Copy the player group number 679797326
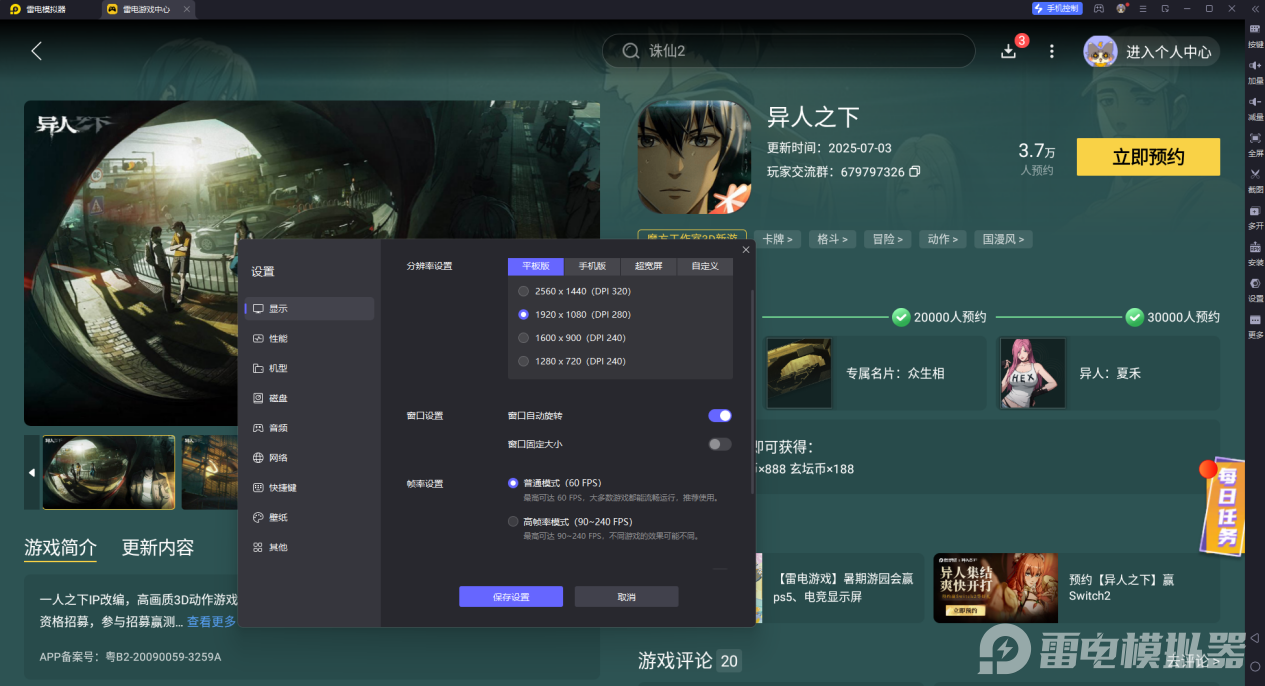Viewport: 1265px width, 686px height. point(914,172)
